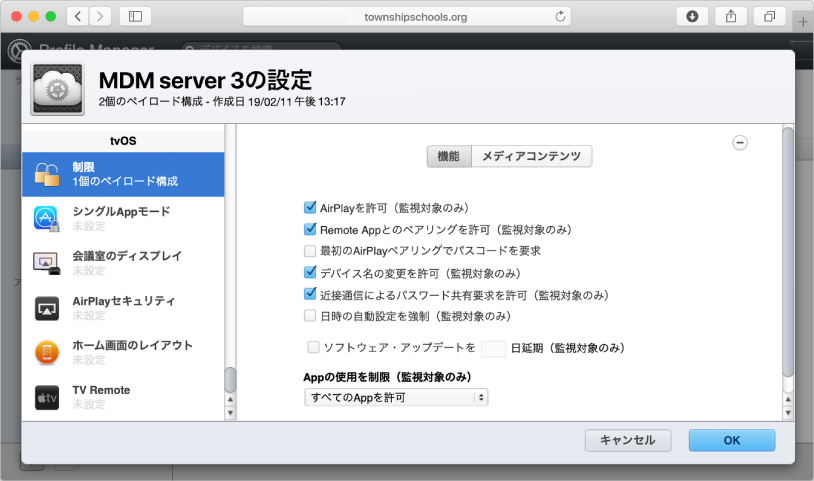Image resolution: width=814 pixels, height=481 pixels.
Task: Click the settings pane scrollbar thumb
Action: (788, 252)
